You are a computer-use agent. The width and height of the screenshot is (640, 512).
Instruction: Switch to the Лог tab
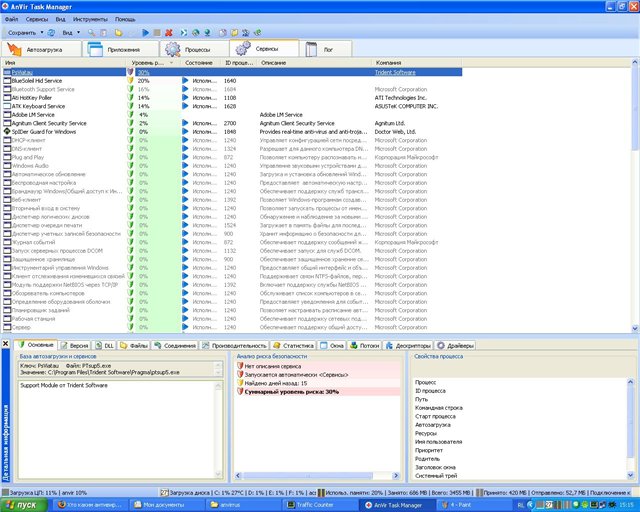(x=326, y=49)
